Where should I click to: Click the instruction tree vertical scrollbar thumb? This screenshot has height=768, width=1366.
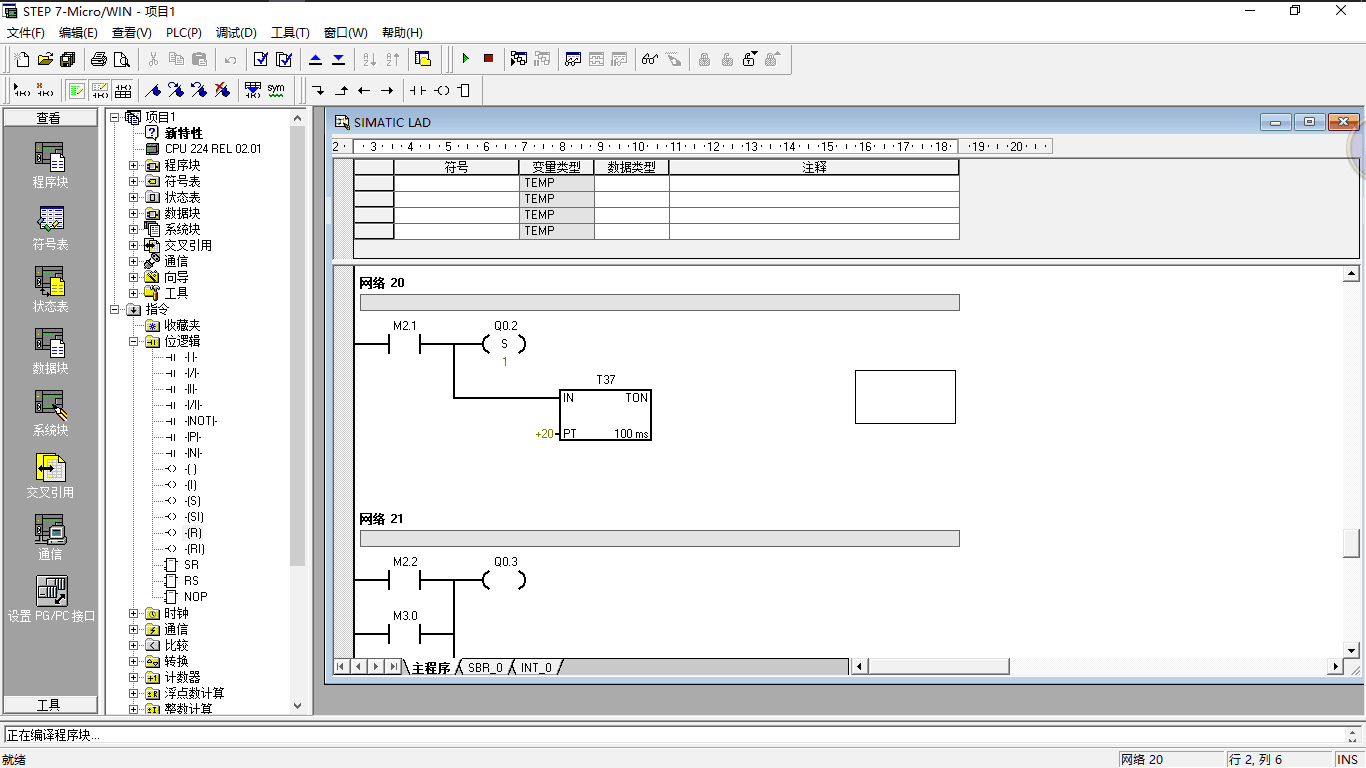(x=297, y=347)
